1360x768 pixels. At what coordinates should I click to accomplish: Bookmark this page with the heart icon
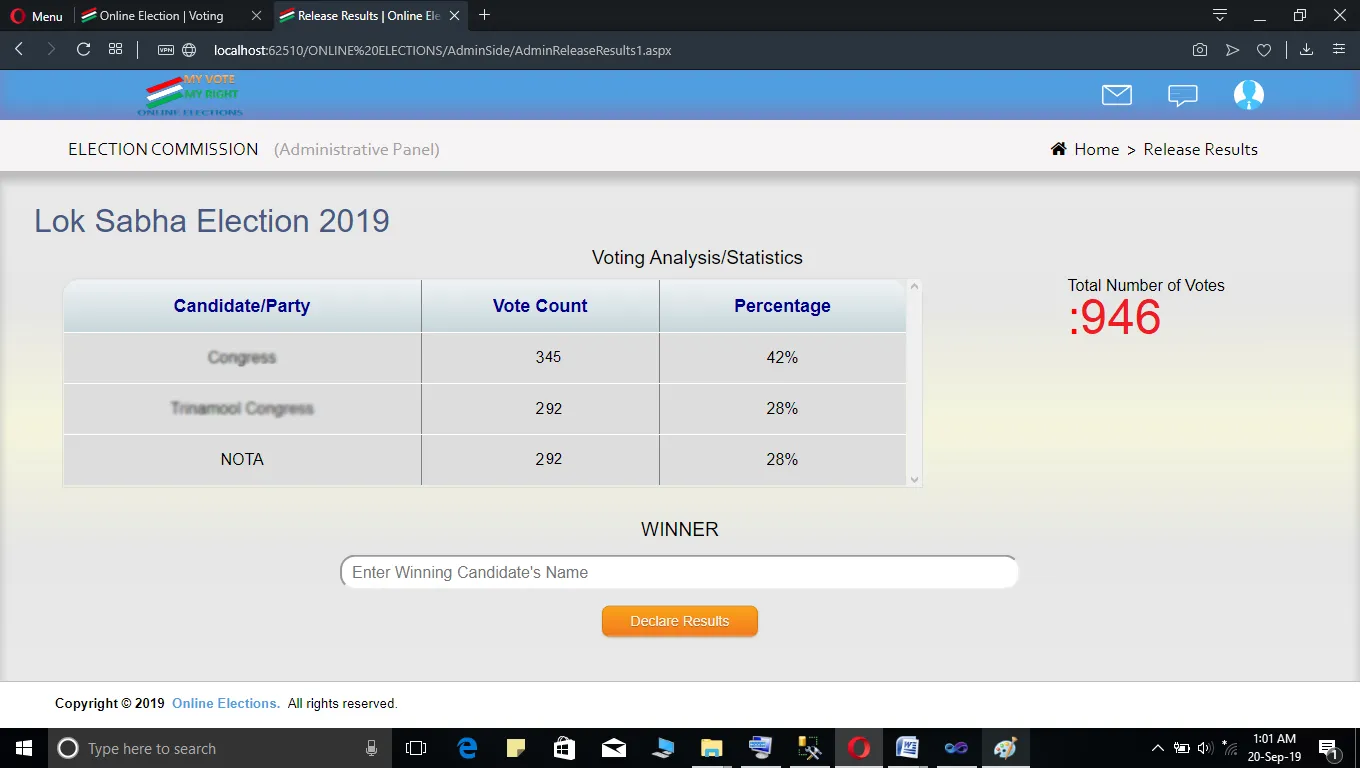1264,50
